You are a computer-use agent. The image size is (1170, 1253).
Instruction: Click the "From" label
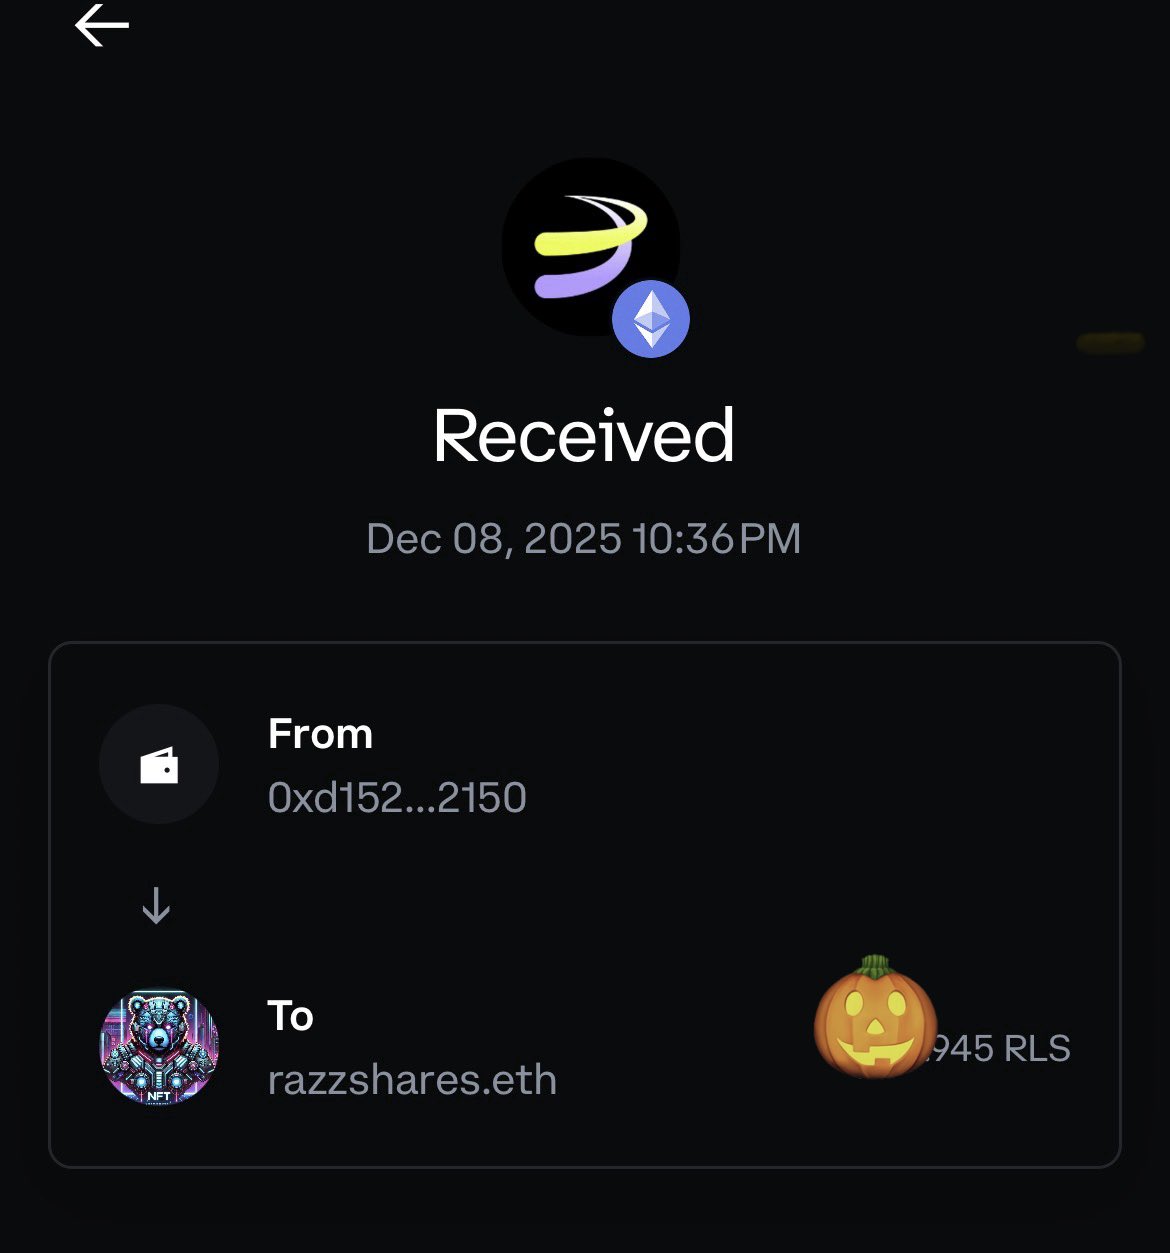pos(320,734)
